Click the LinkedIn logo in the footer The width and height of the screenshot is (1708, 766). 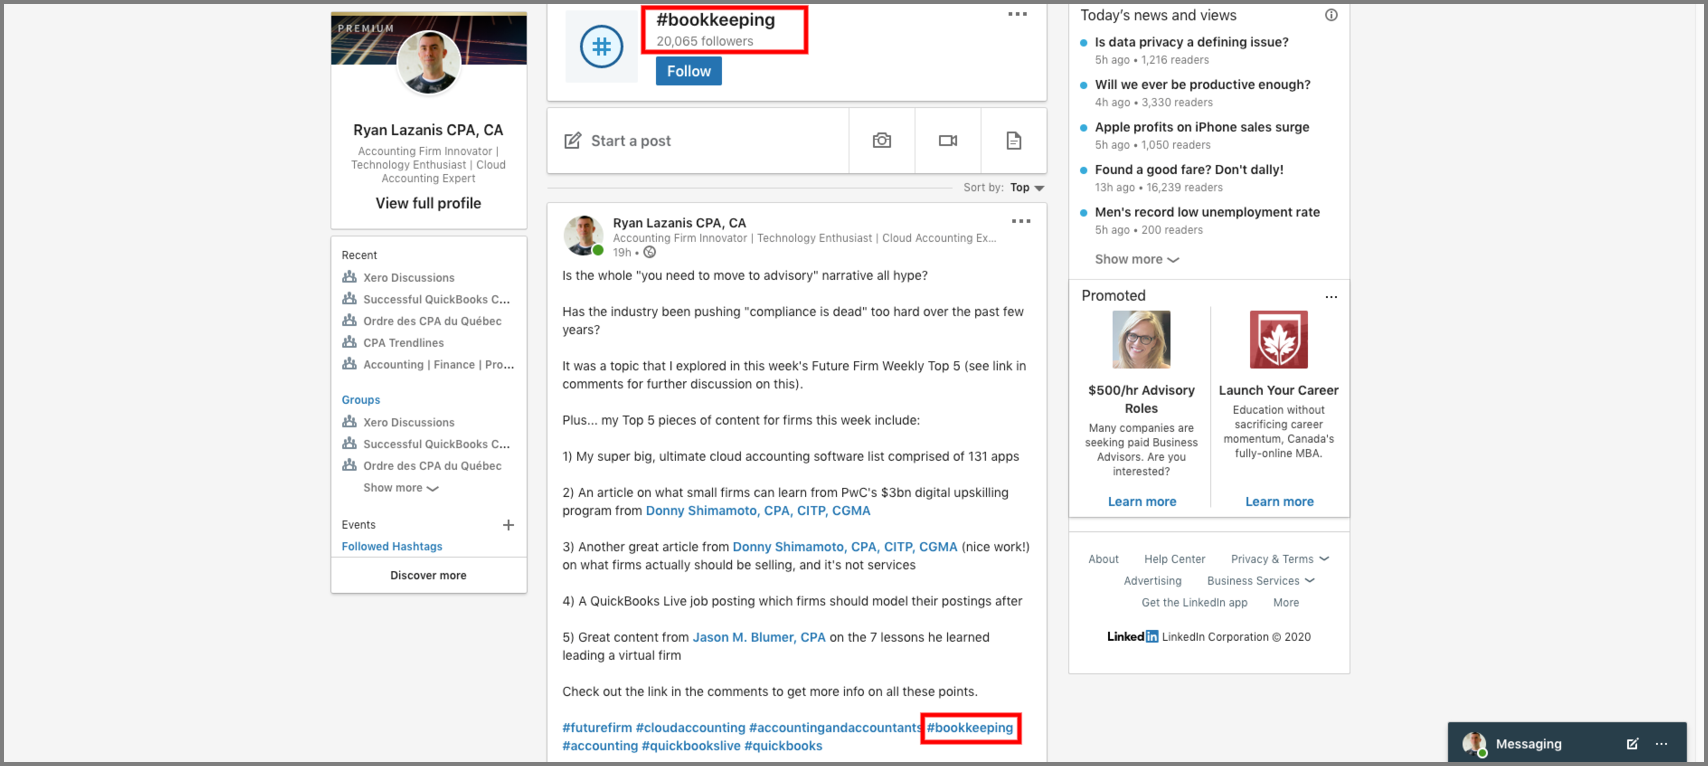1132,637
